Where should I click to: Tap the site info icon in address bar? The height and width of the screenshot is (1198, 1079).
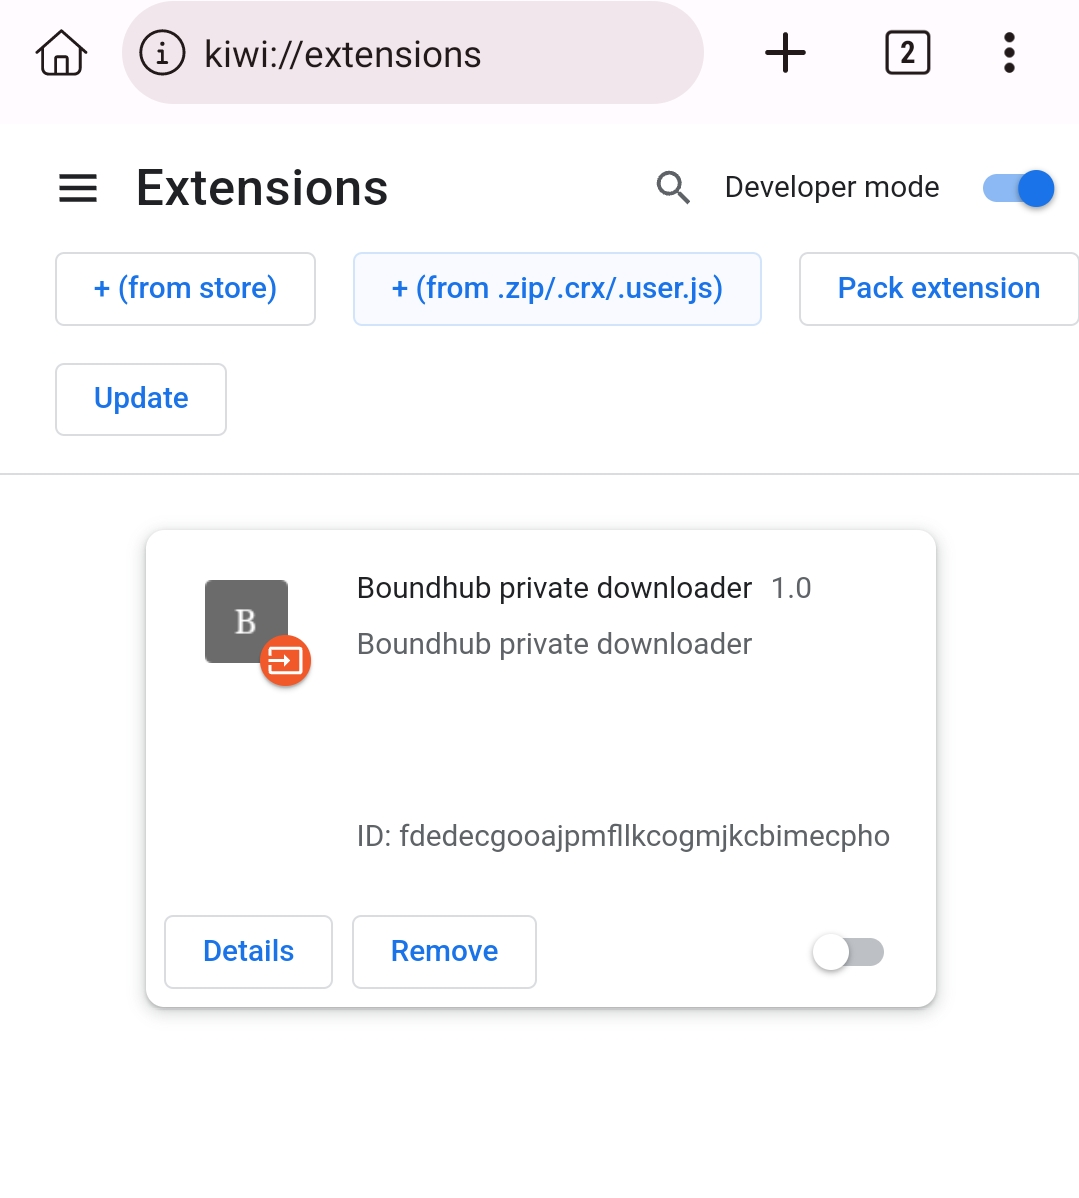coord(162,53)
